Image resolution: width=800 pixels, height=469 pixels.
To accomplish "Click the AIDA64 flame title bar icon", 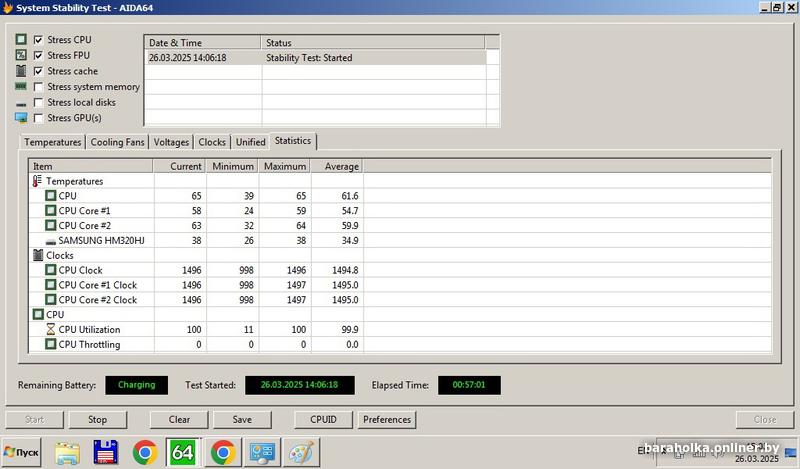I will tap(7, 7).
